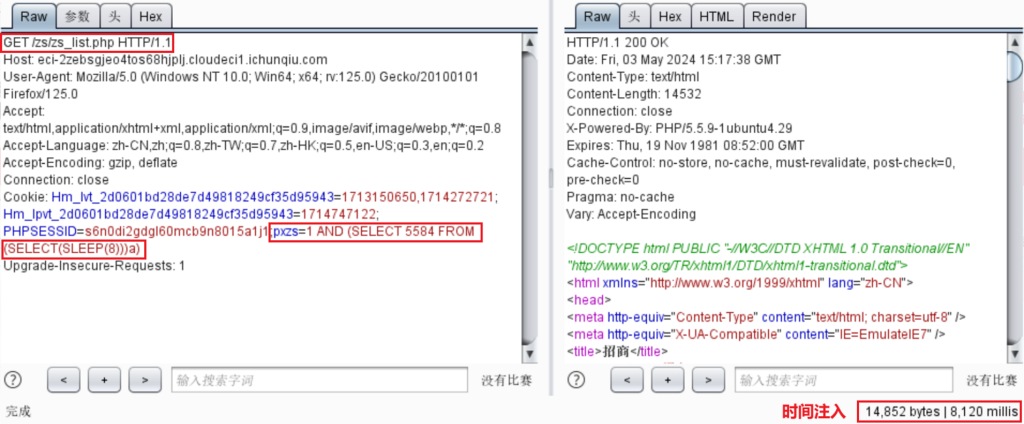Open help icon under response pane
The height and width of the screenshot is (424, 1024).
pyautogui.click(x=577, y=380)
